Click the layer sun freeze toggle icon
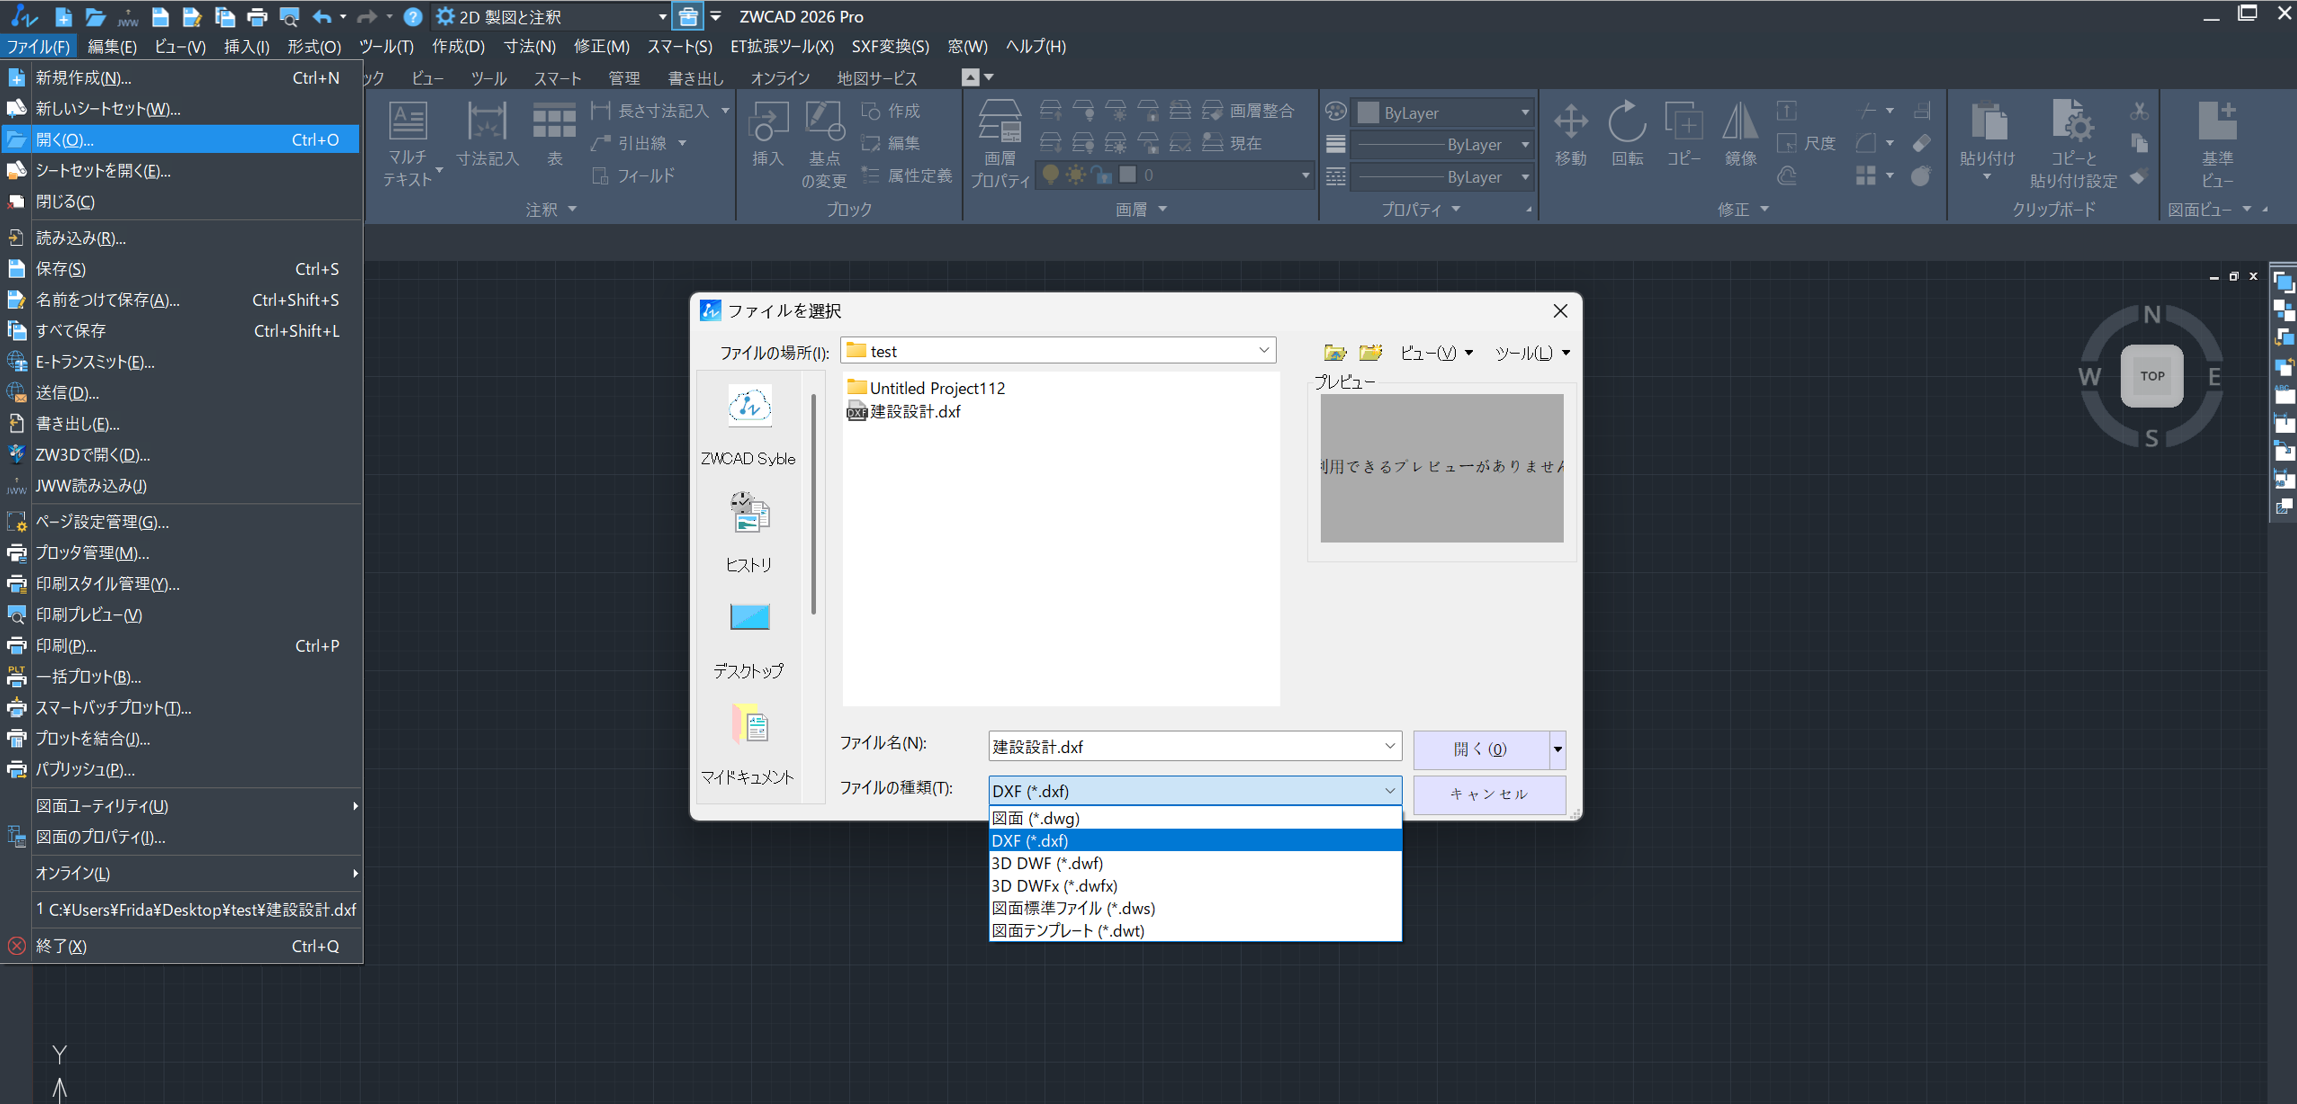This screenshot has height=1104, width=2297. 1075,175
